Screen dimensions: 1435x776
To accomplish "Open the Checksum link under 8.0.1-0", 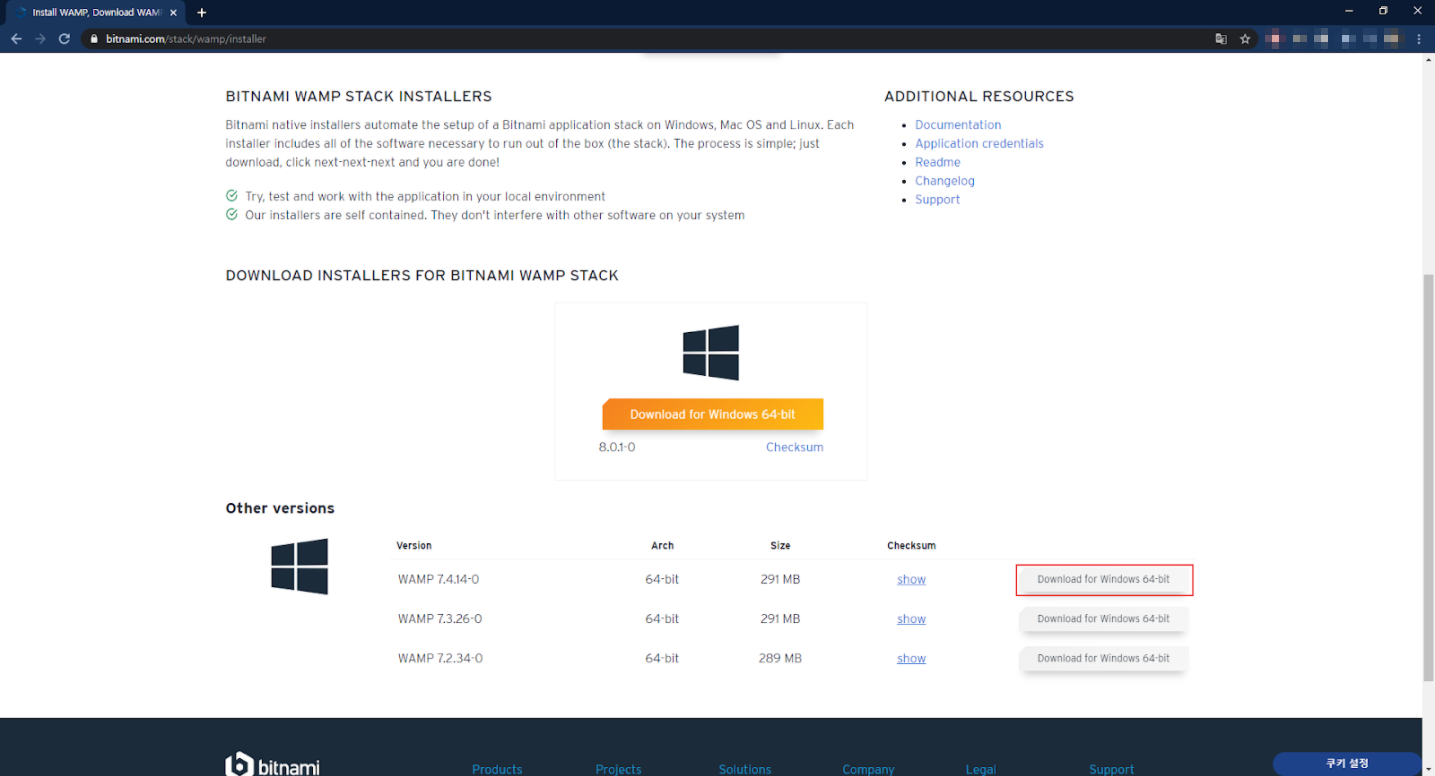I will (x=795, y=447).
